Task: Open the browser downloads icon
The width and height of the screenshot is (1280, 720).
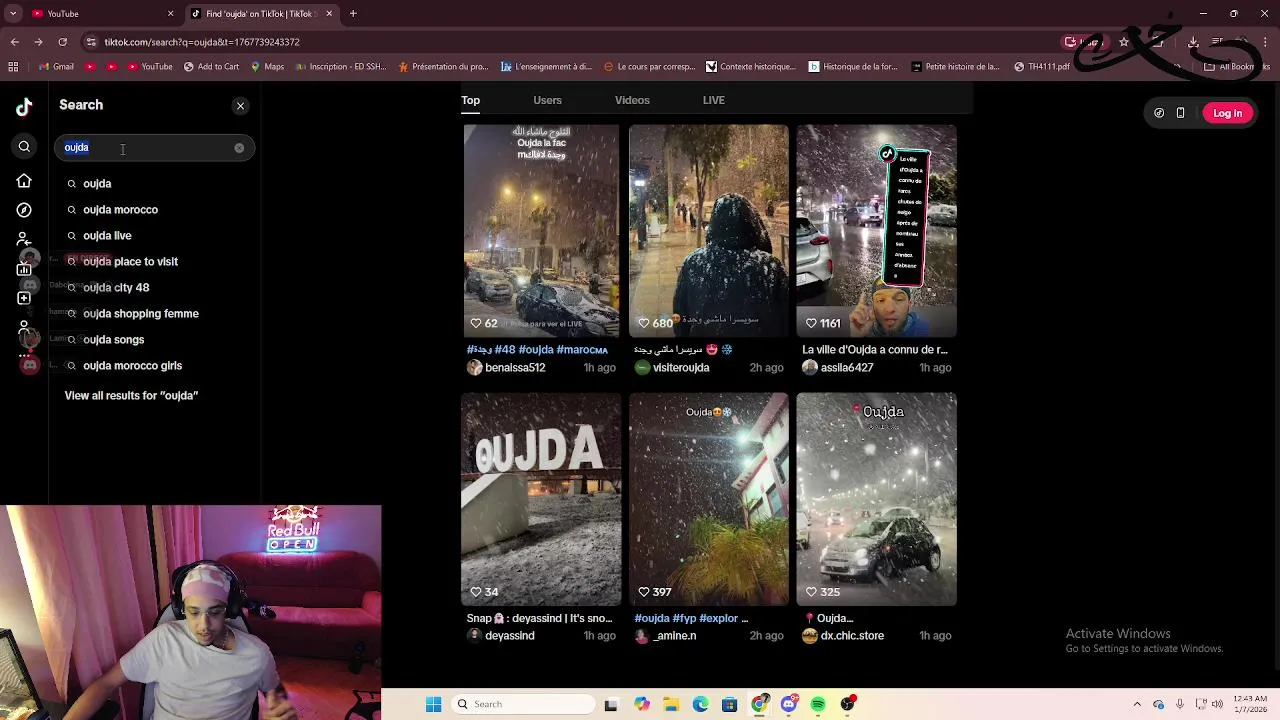Action: (x=1193, y=42)
